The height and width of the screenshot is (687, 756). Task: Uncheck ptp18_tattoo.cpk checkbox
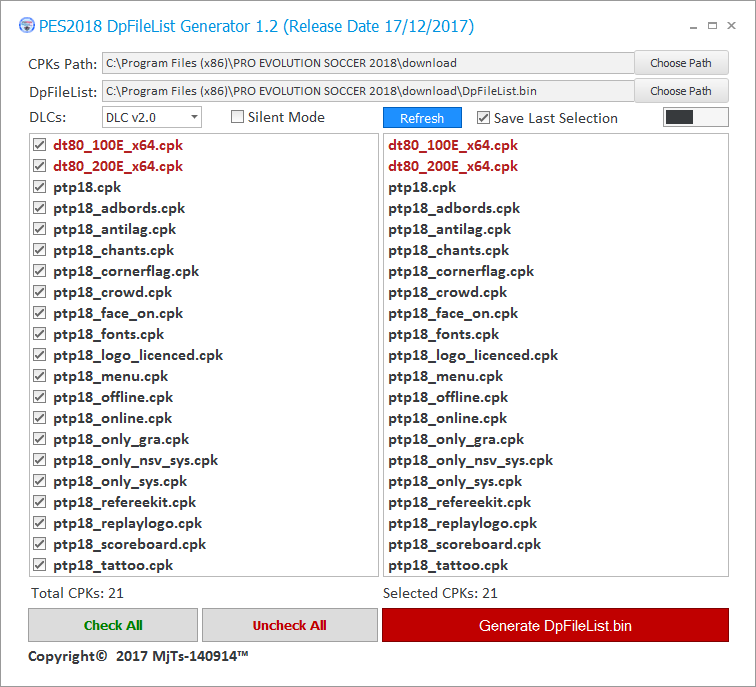tap(40, 565)
